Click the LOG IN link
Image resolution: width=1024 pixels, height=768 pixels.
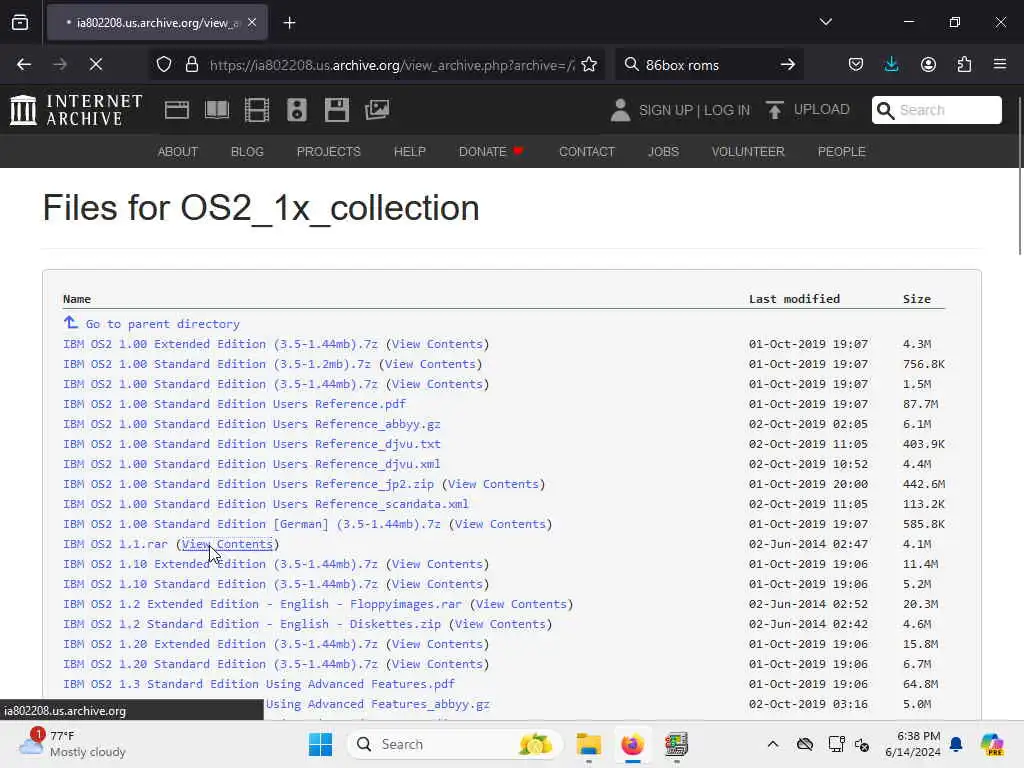(x=727, y=110)
